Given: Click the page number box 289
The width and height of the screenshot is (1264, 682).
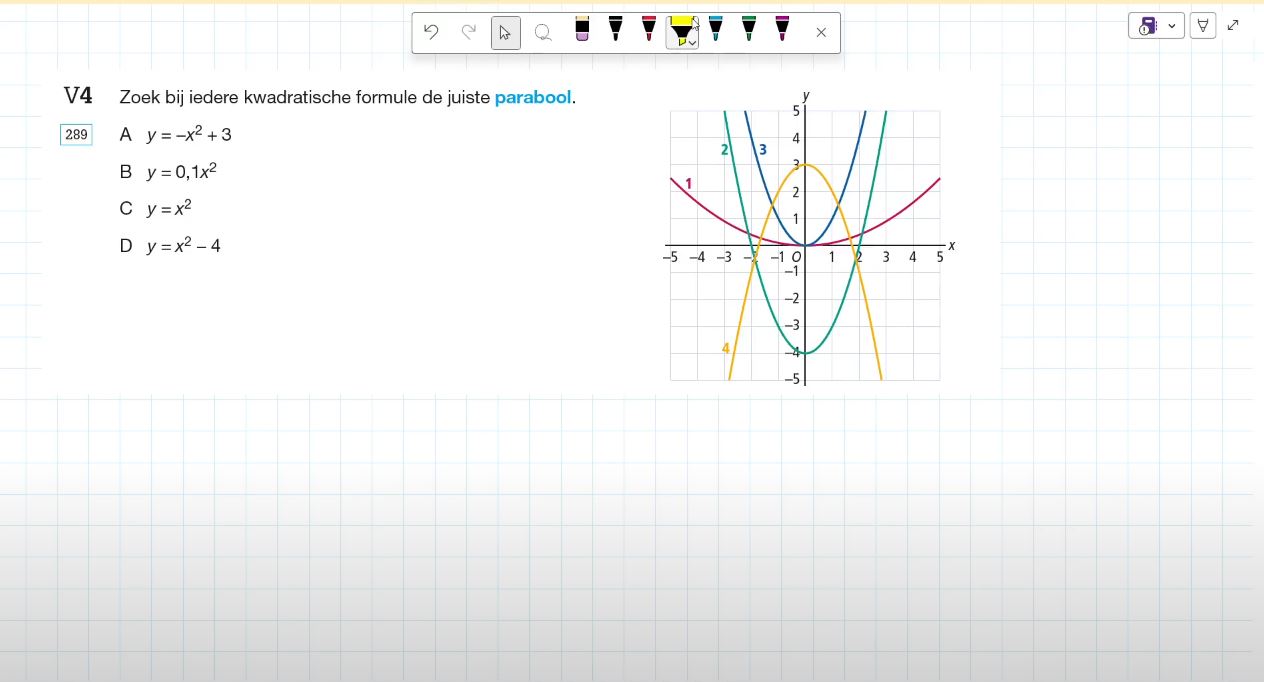Looking at the screenshot, I should click(76, 134).
